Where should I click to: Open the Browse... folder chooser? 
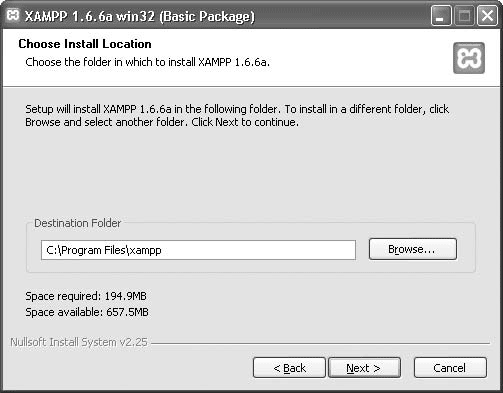pos(413,249)
